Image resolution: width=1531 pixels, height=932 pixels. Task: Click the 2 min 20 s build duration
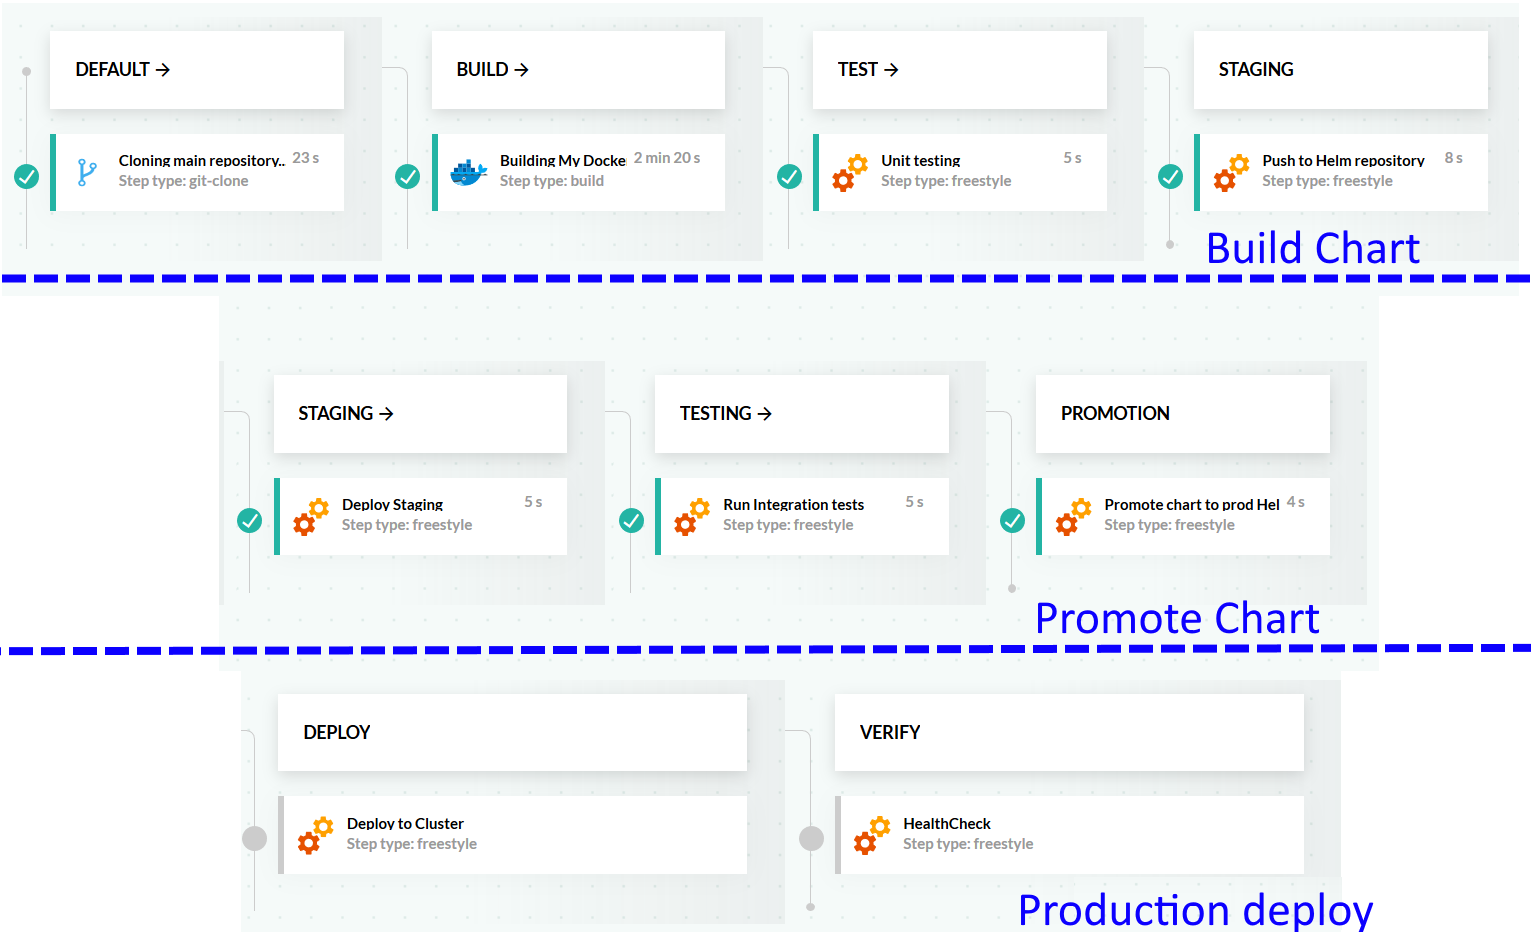pyautogui.click(x=667, y=158)
